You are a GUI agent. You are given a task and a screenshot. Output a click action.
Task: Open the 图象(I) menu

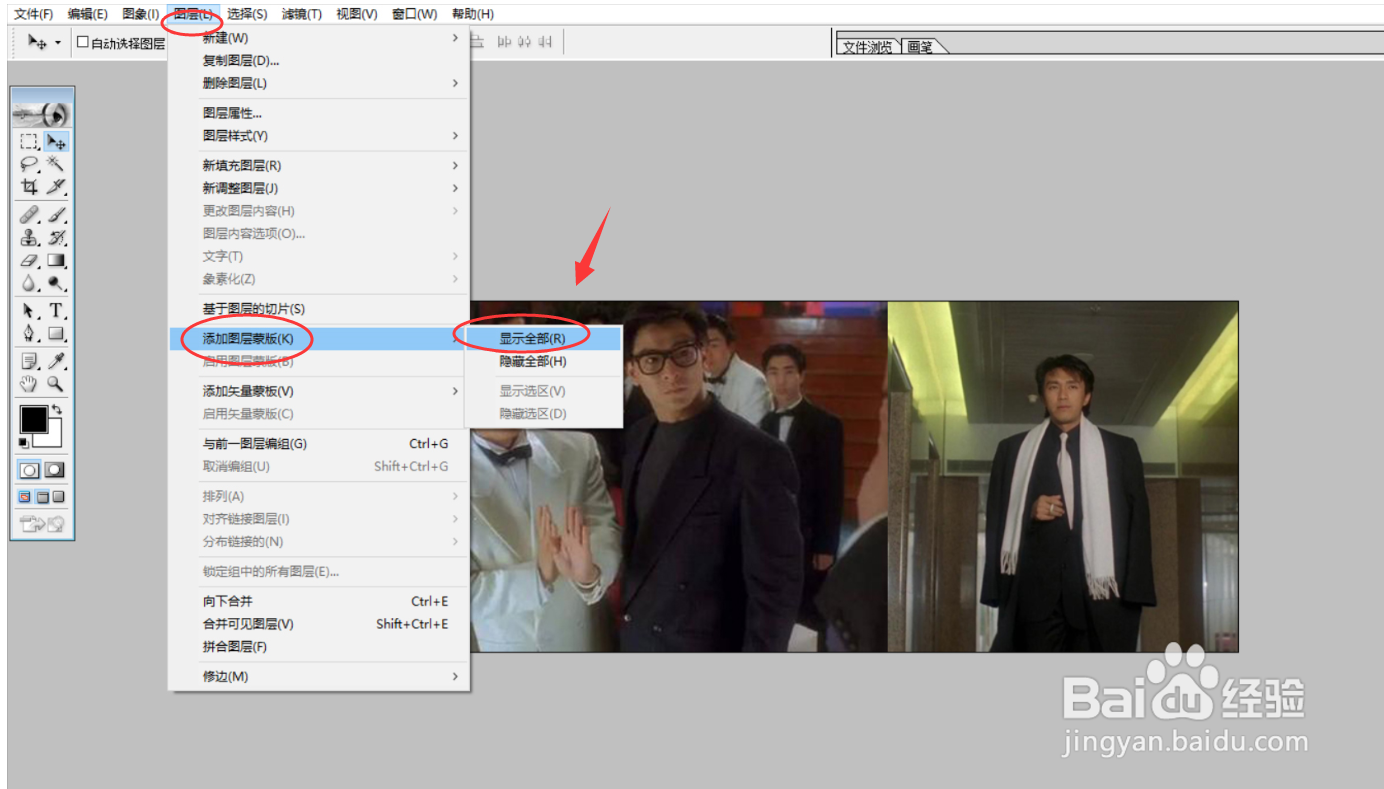tap(141, 14)
